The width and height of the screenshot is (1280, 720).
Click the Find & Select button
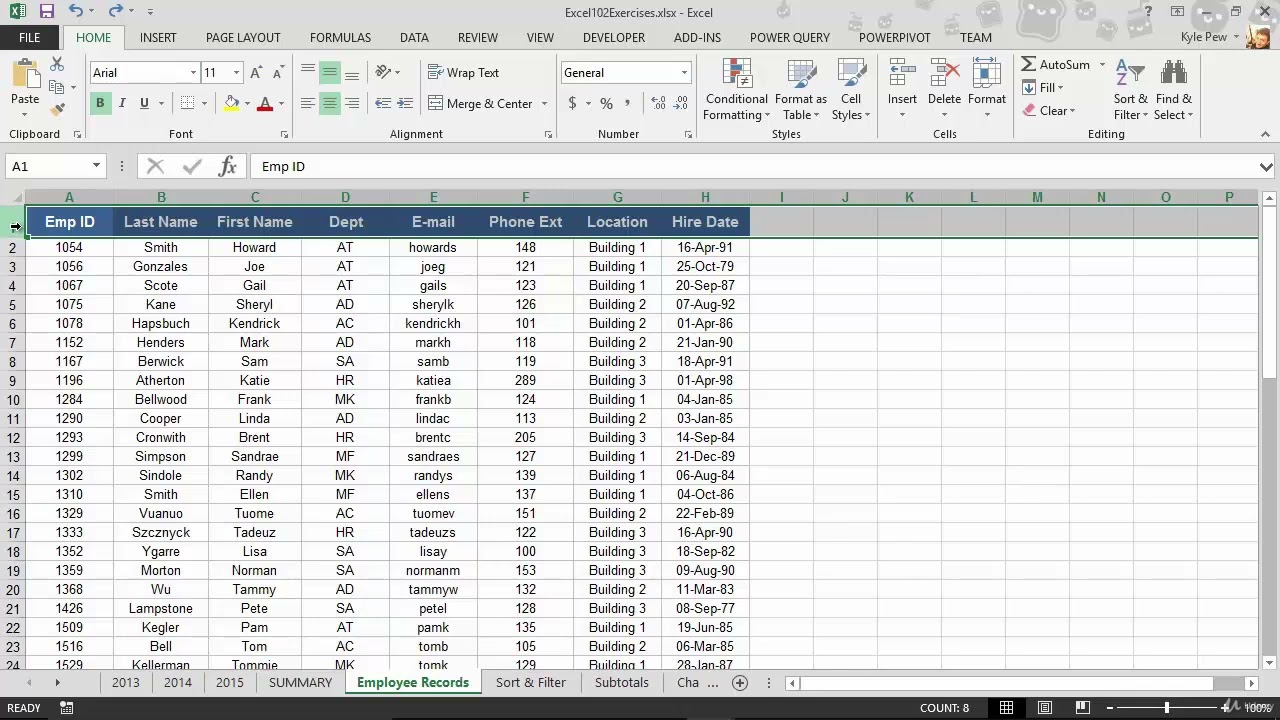[x=1174, y=89]
